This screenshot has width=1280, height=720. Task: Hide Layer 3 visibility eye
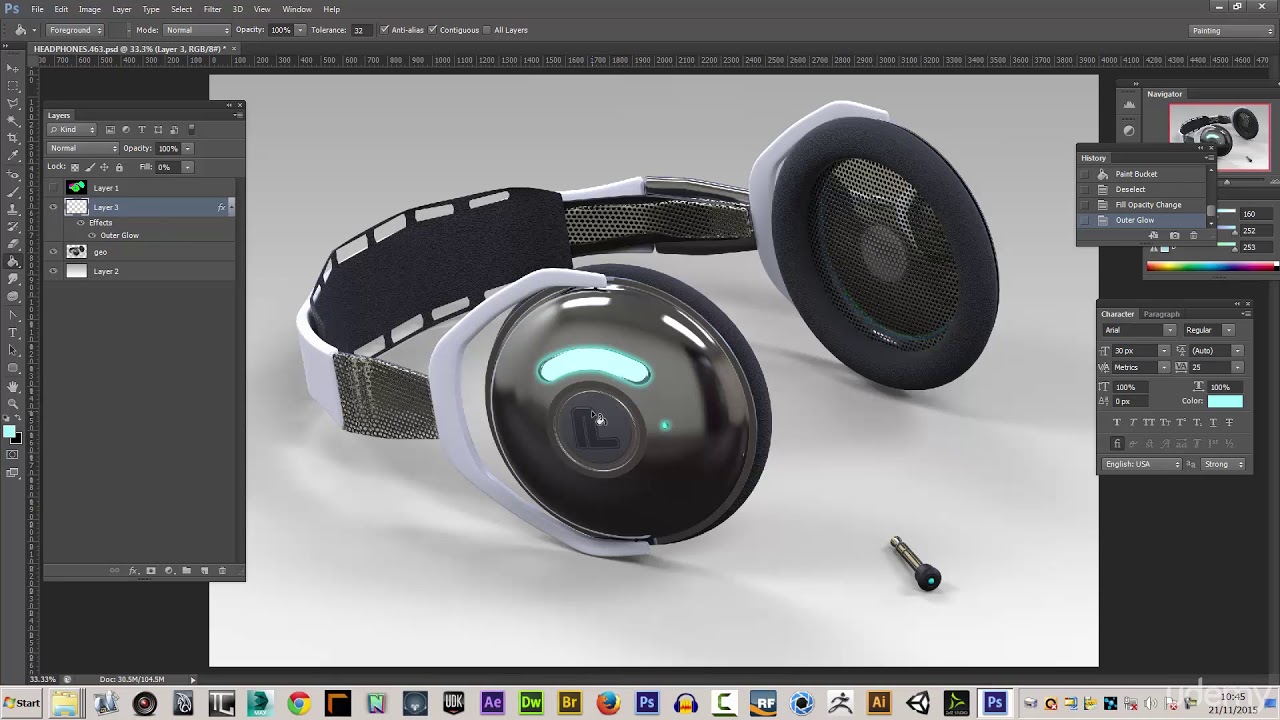[54, 207]
